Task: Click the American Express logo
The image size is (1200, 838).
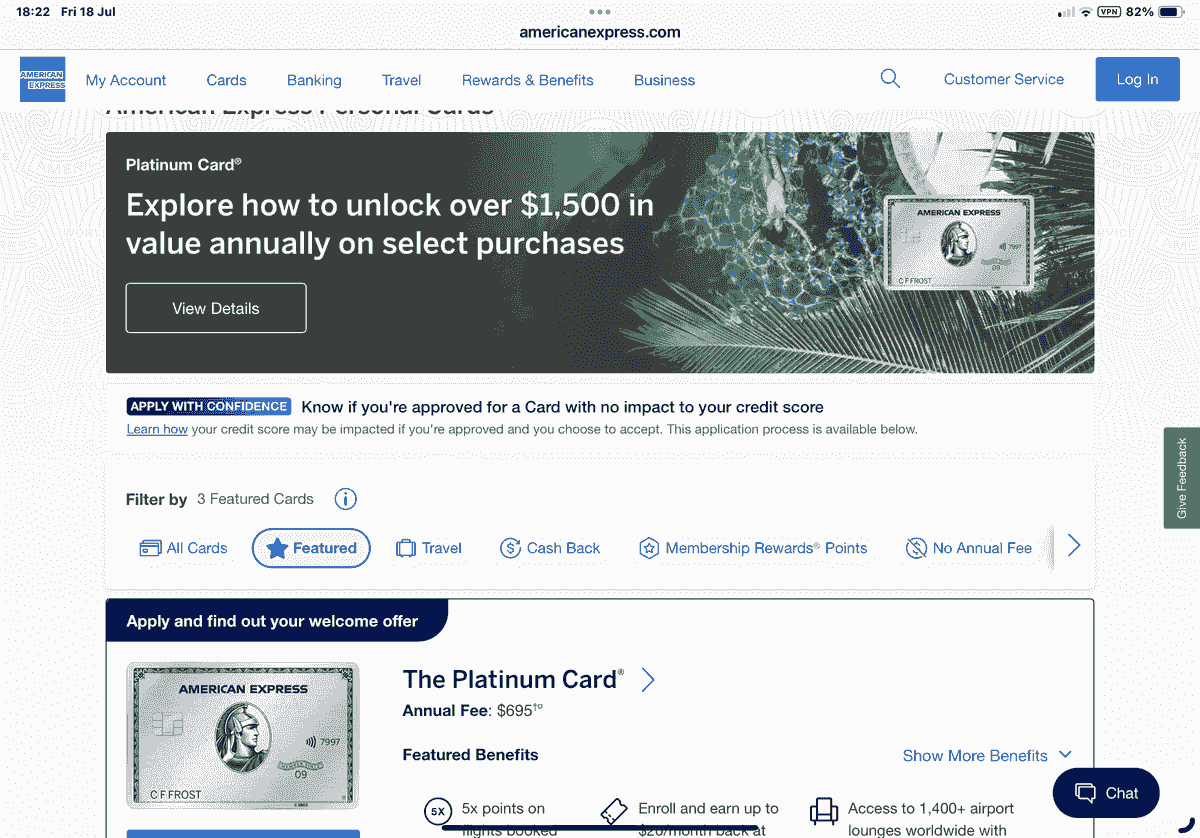Action: (42, 79)
